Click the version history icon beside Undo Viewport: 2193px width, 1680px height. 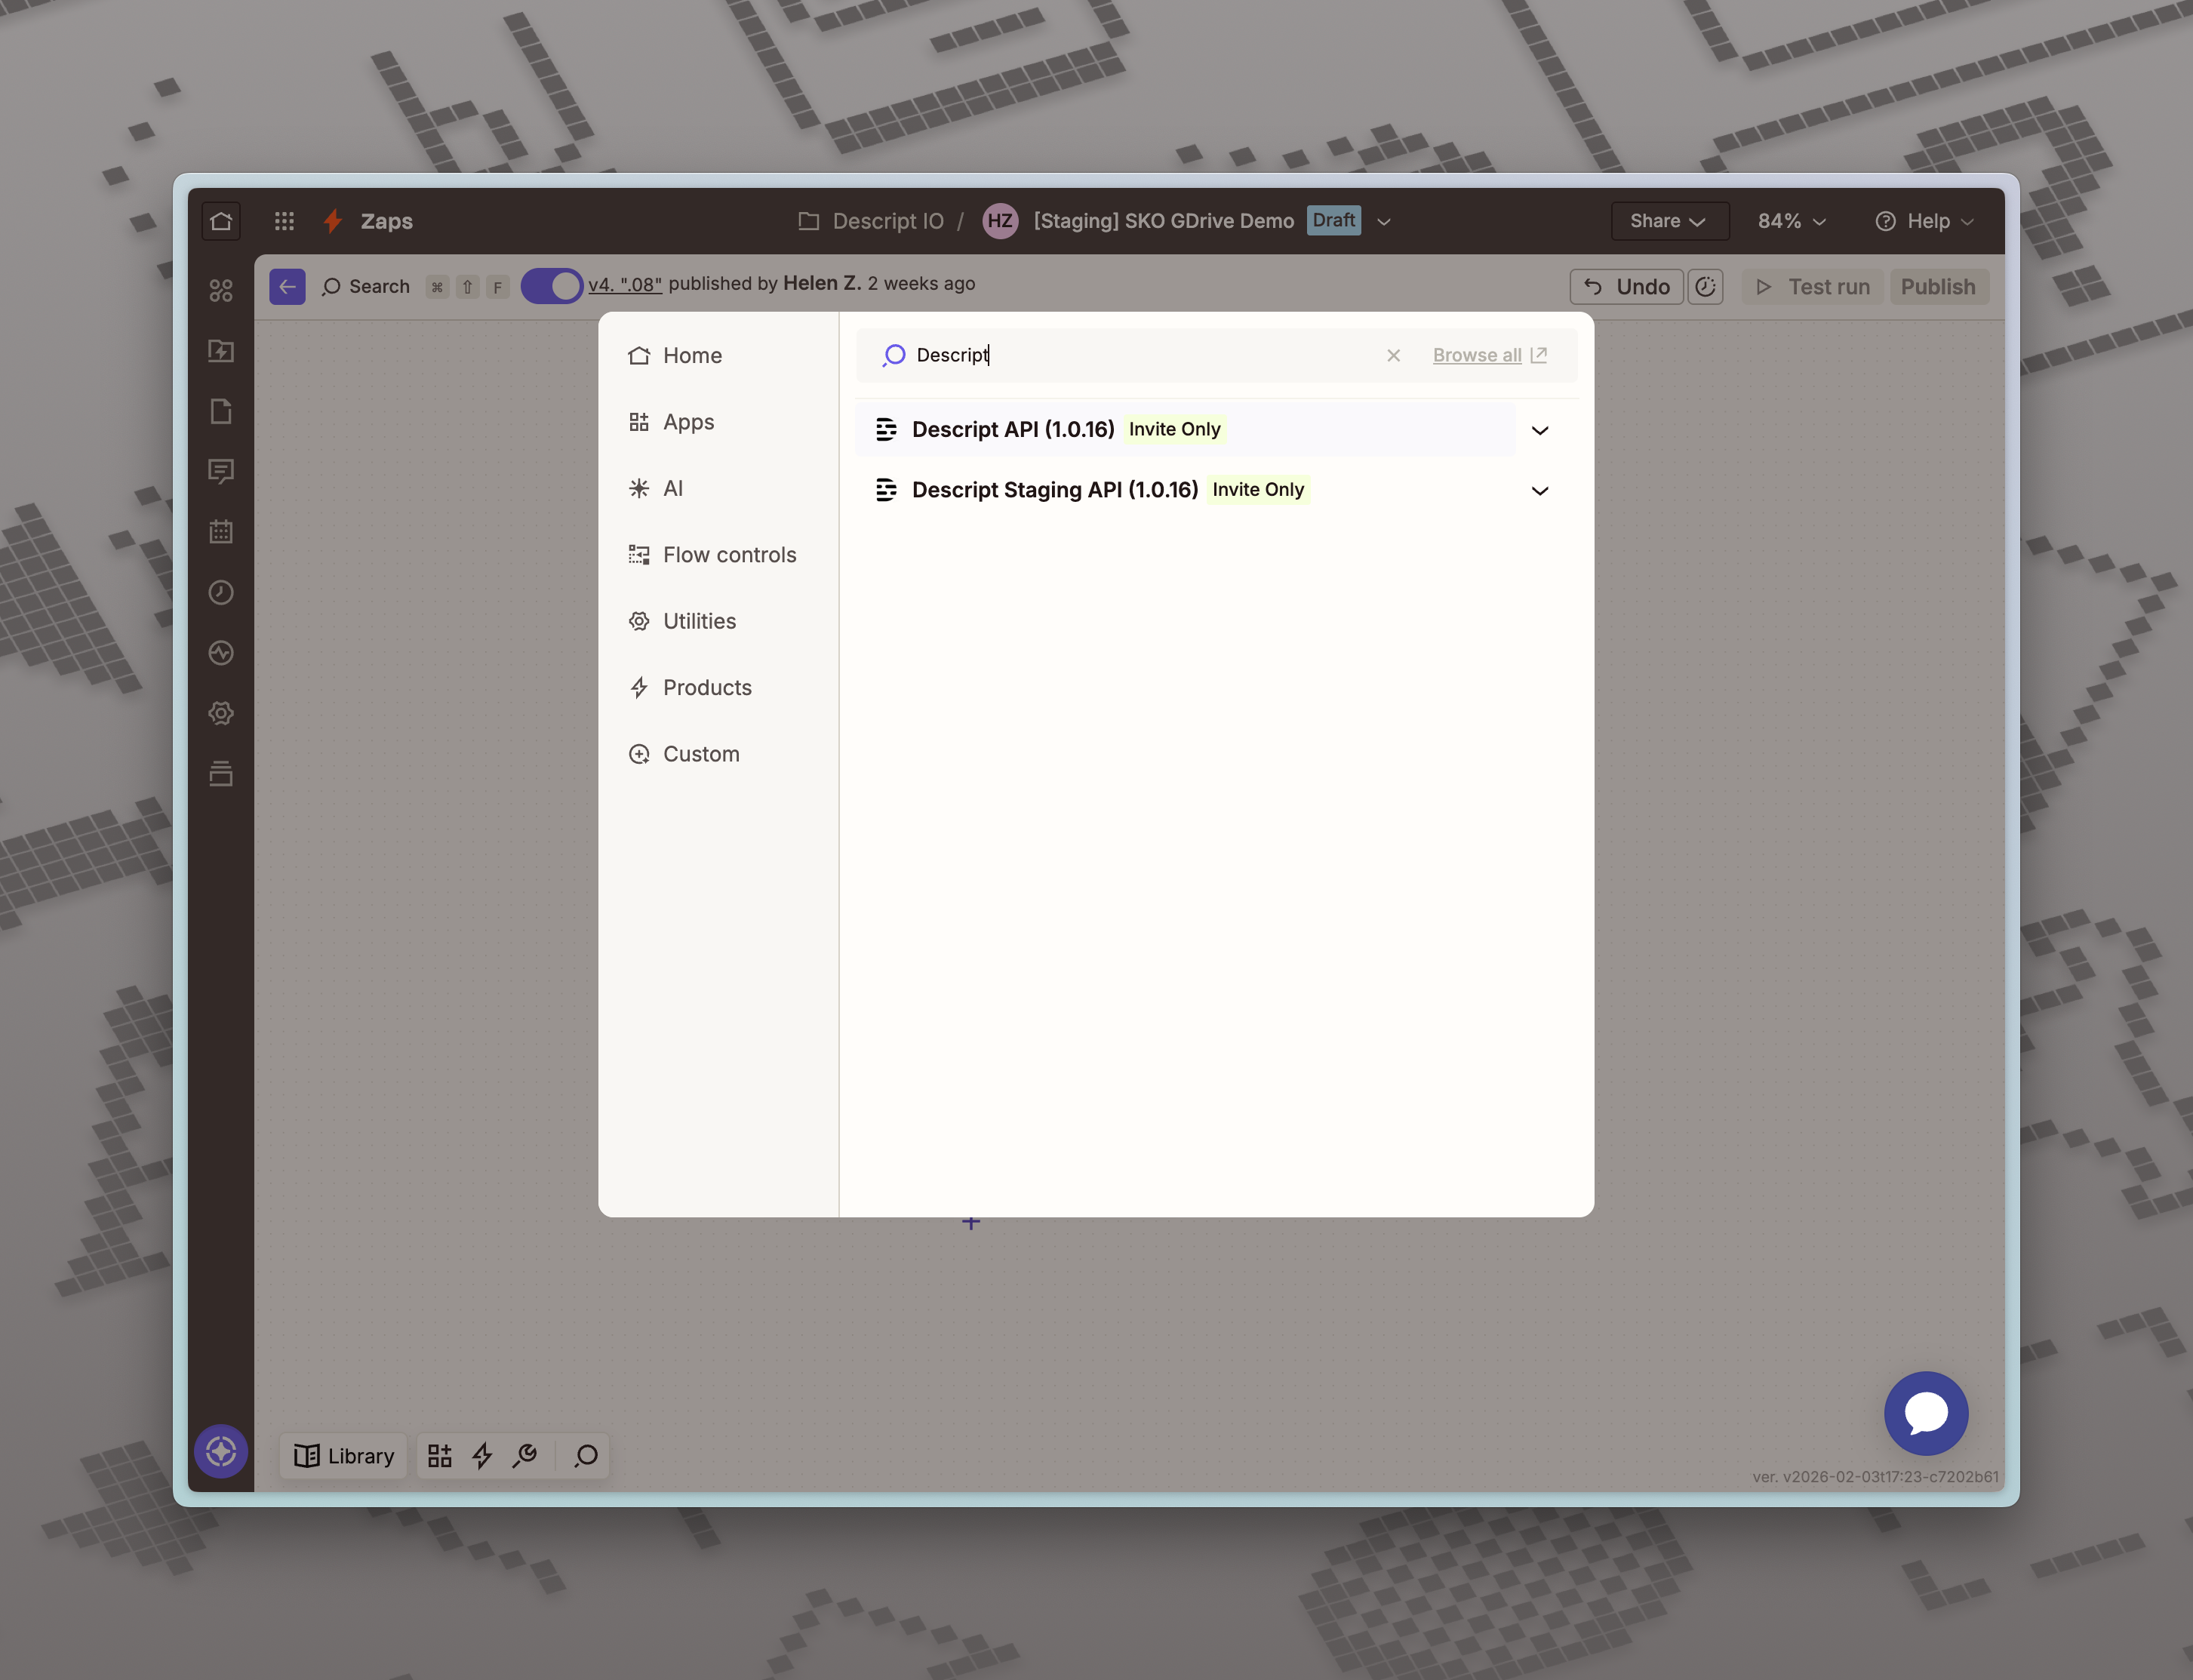tap(1705, 287)
